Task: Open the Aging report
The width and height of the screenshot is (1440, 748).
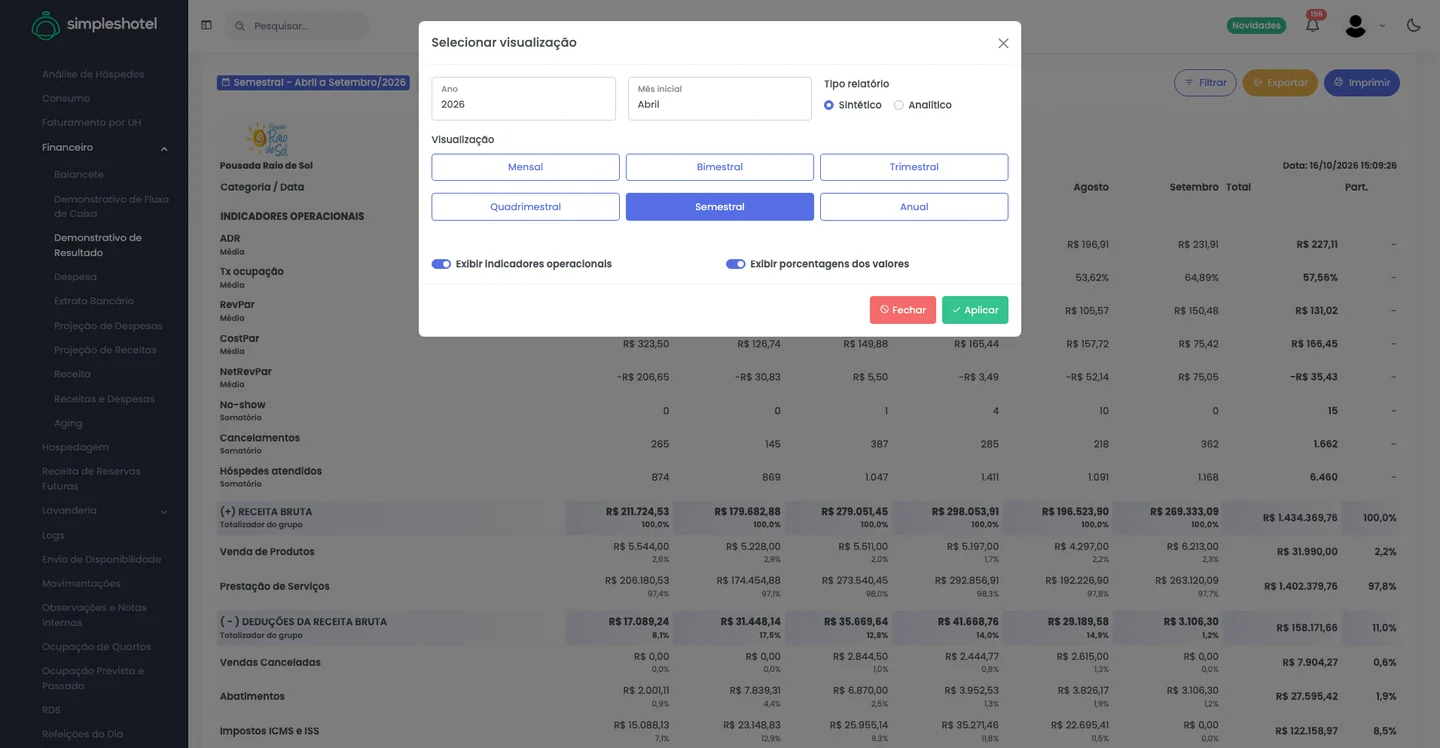Action: [x=68, y=423]
